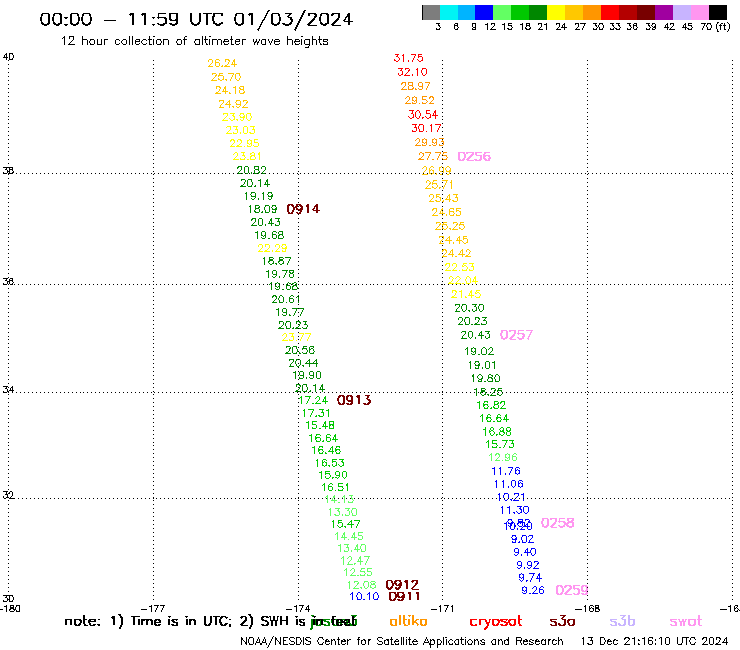Click the 11.76 wave height value
The width and height of the screenshot is (740, 650).
tap(505, 471)
